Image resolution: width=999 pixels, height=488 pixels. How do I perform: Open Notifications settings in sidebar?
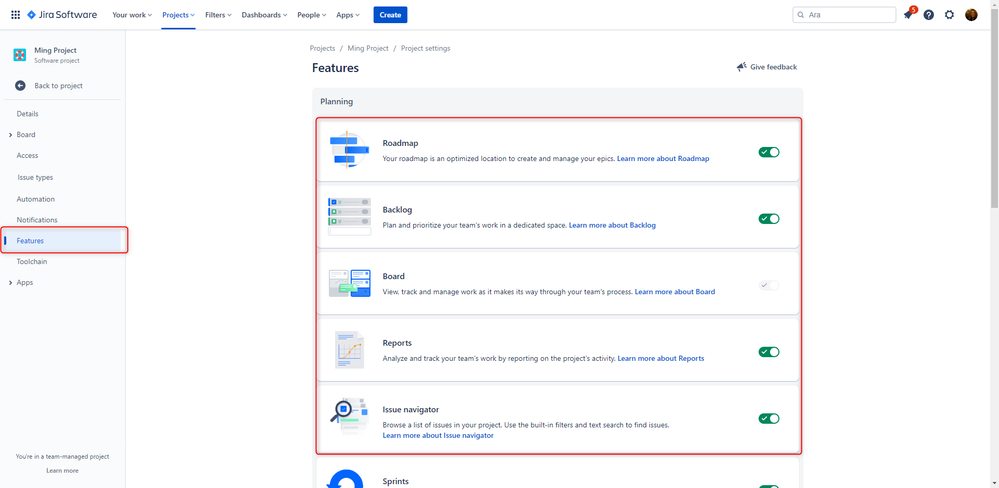pyautogui.click(x=37, y=220)
